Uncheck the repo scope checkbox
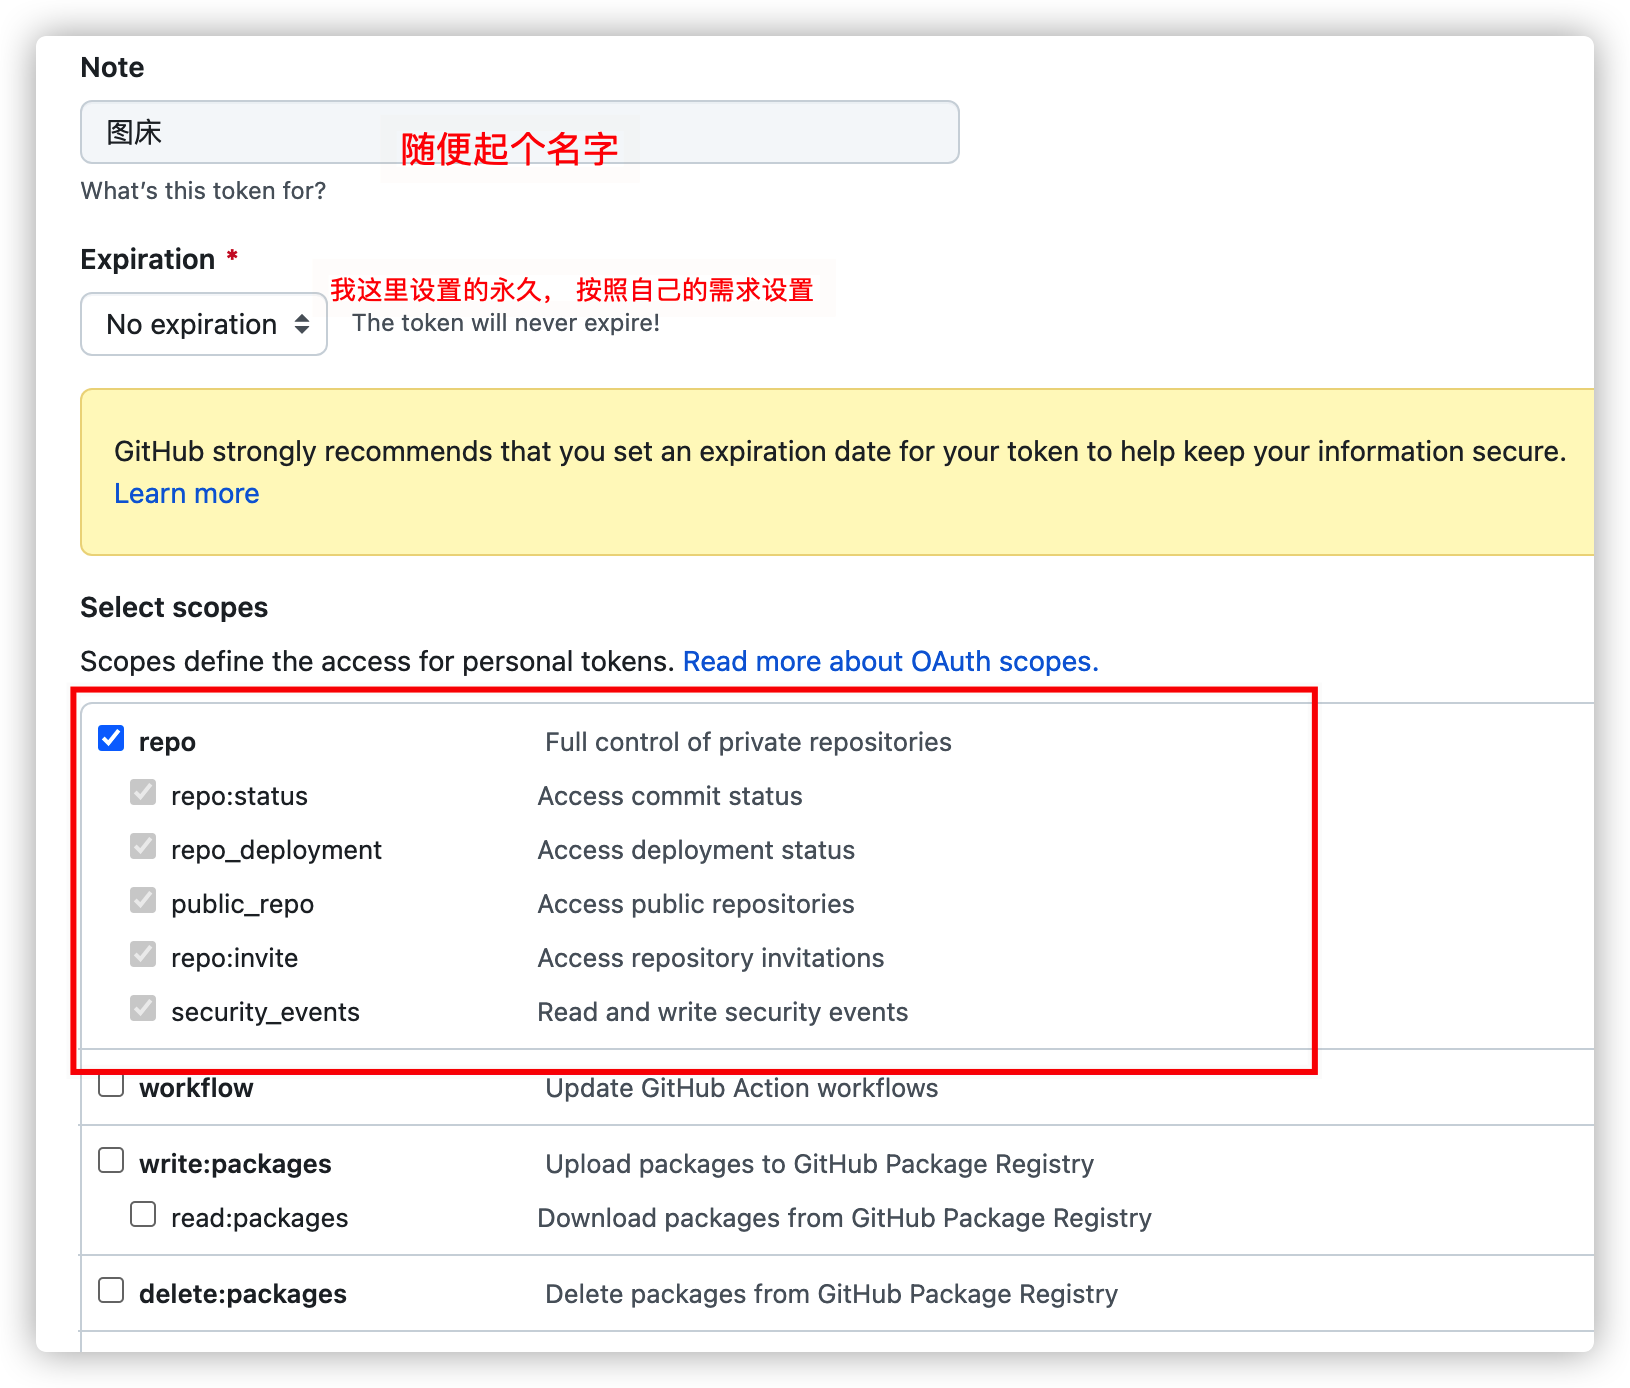The height and width of the screenshot is (1388, 1630). (x=111, y=739)
